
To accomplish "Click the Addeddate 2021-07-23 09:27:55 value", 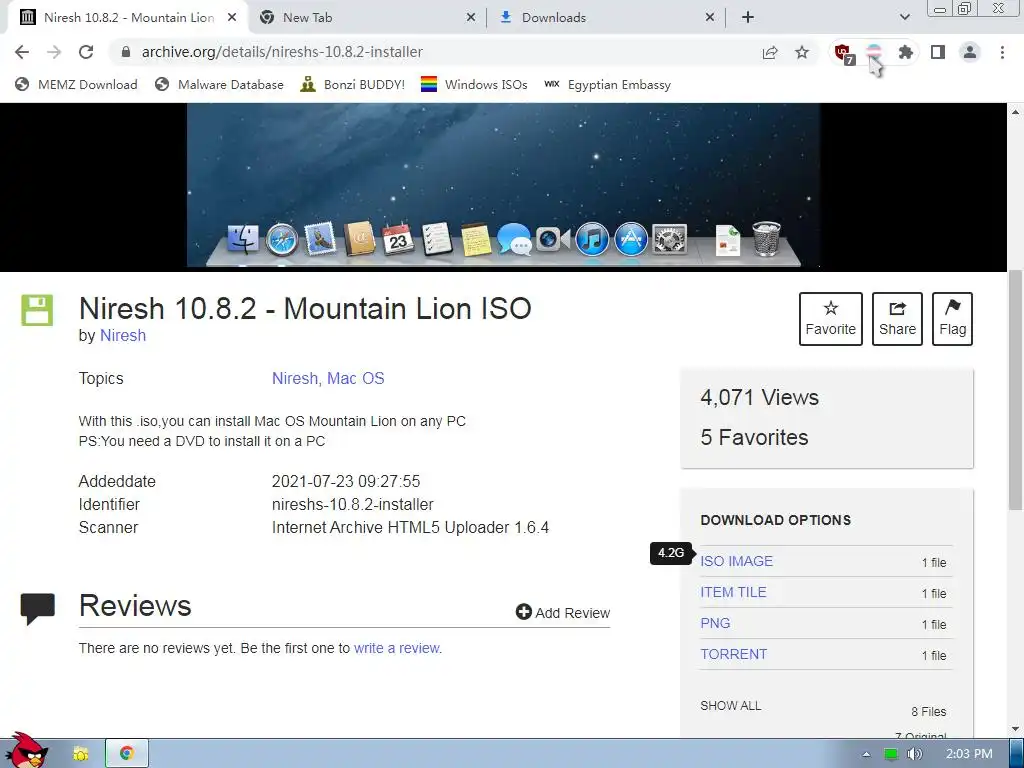I will click(346, 481).
